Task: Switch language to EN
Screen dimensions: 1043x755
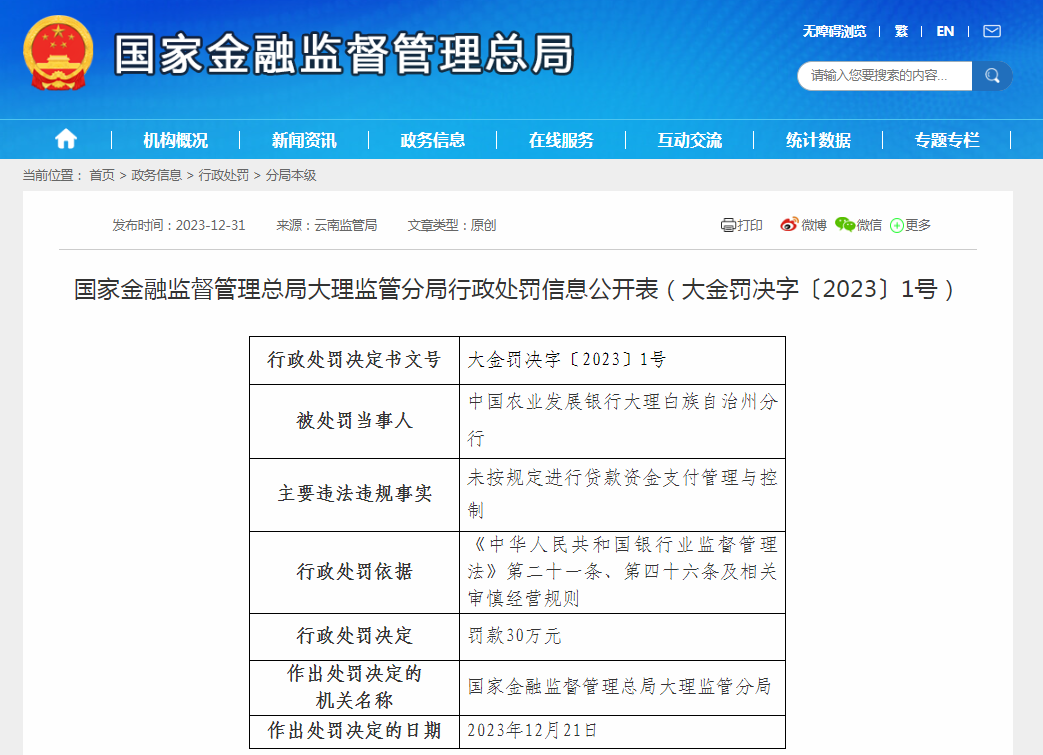Action: [945, 31]
